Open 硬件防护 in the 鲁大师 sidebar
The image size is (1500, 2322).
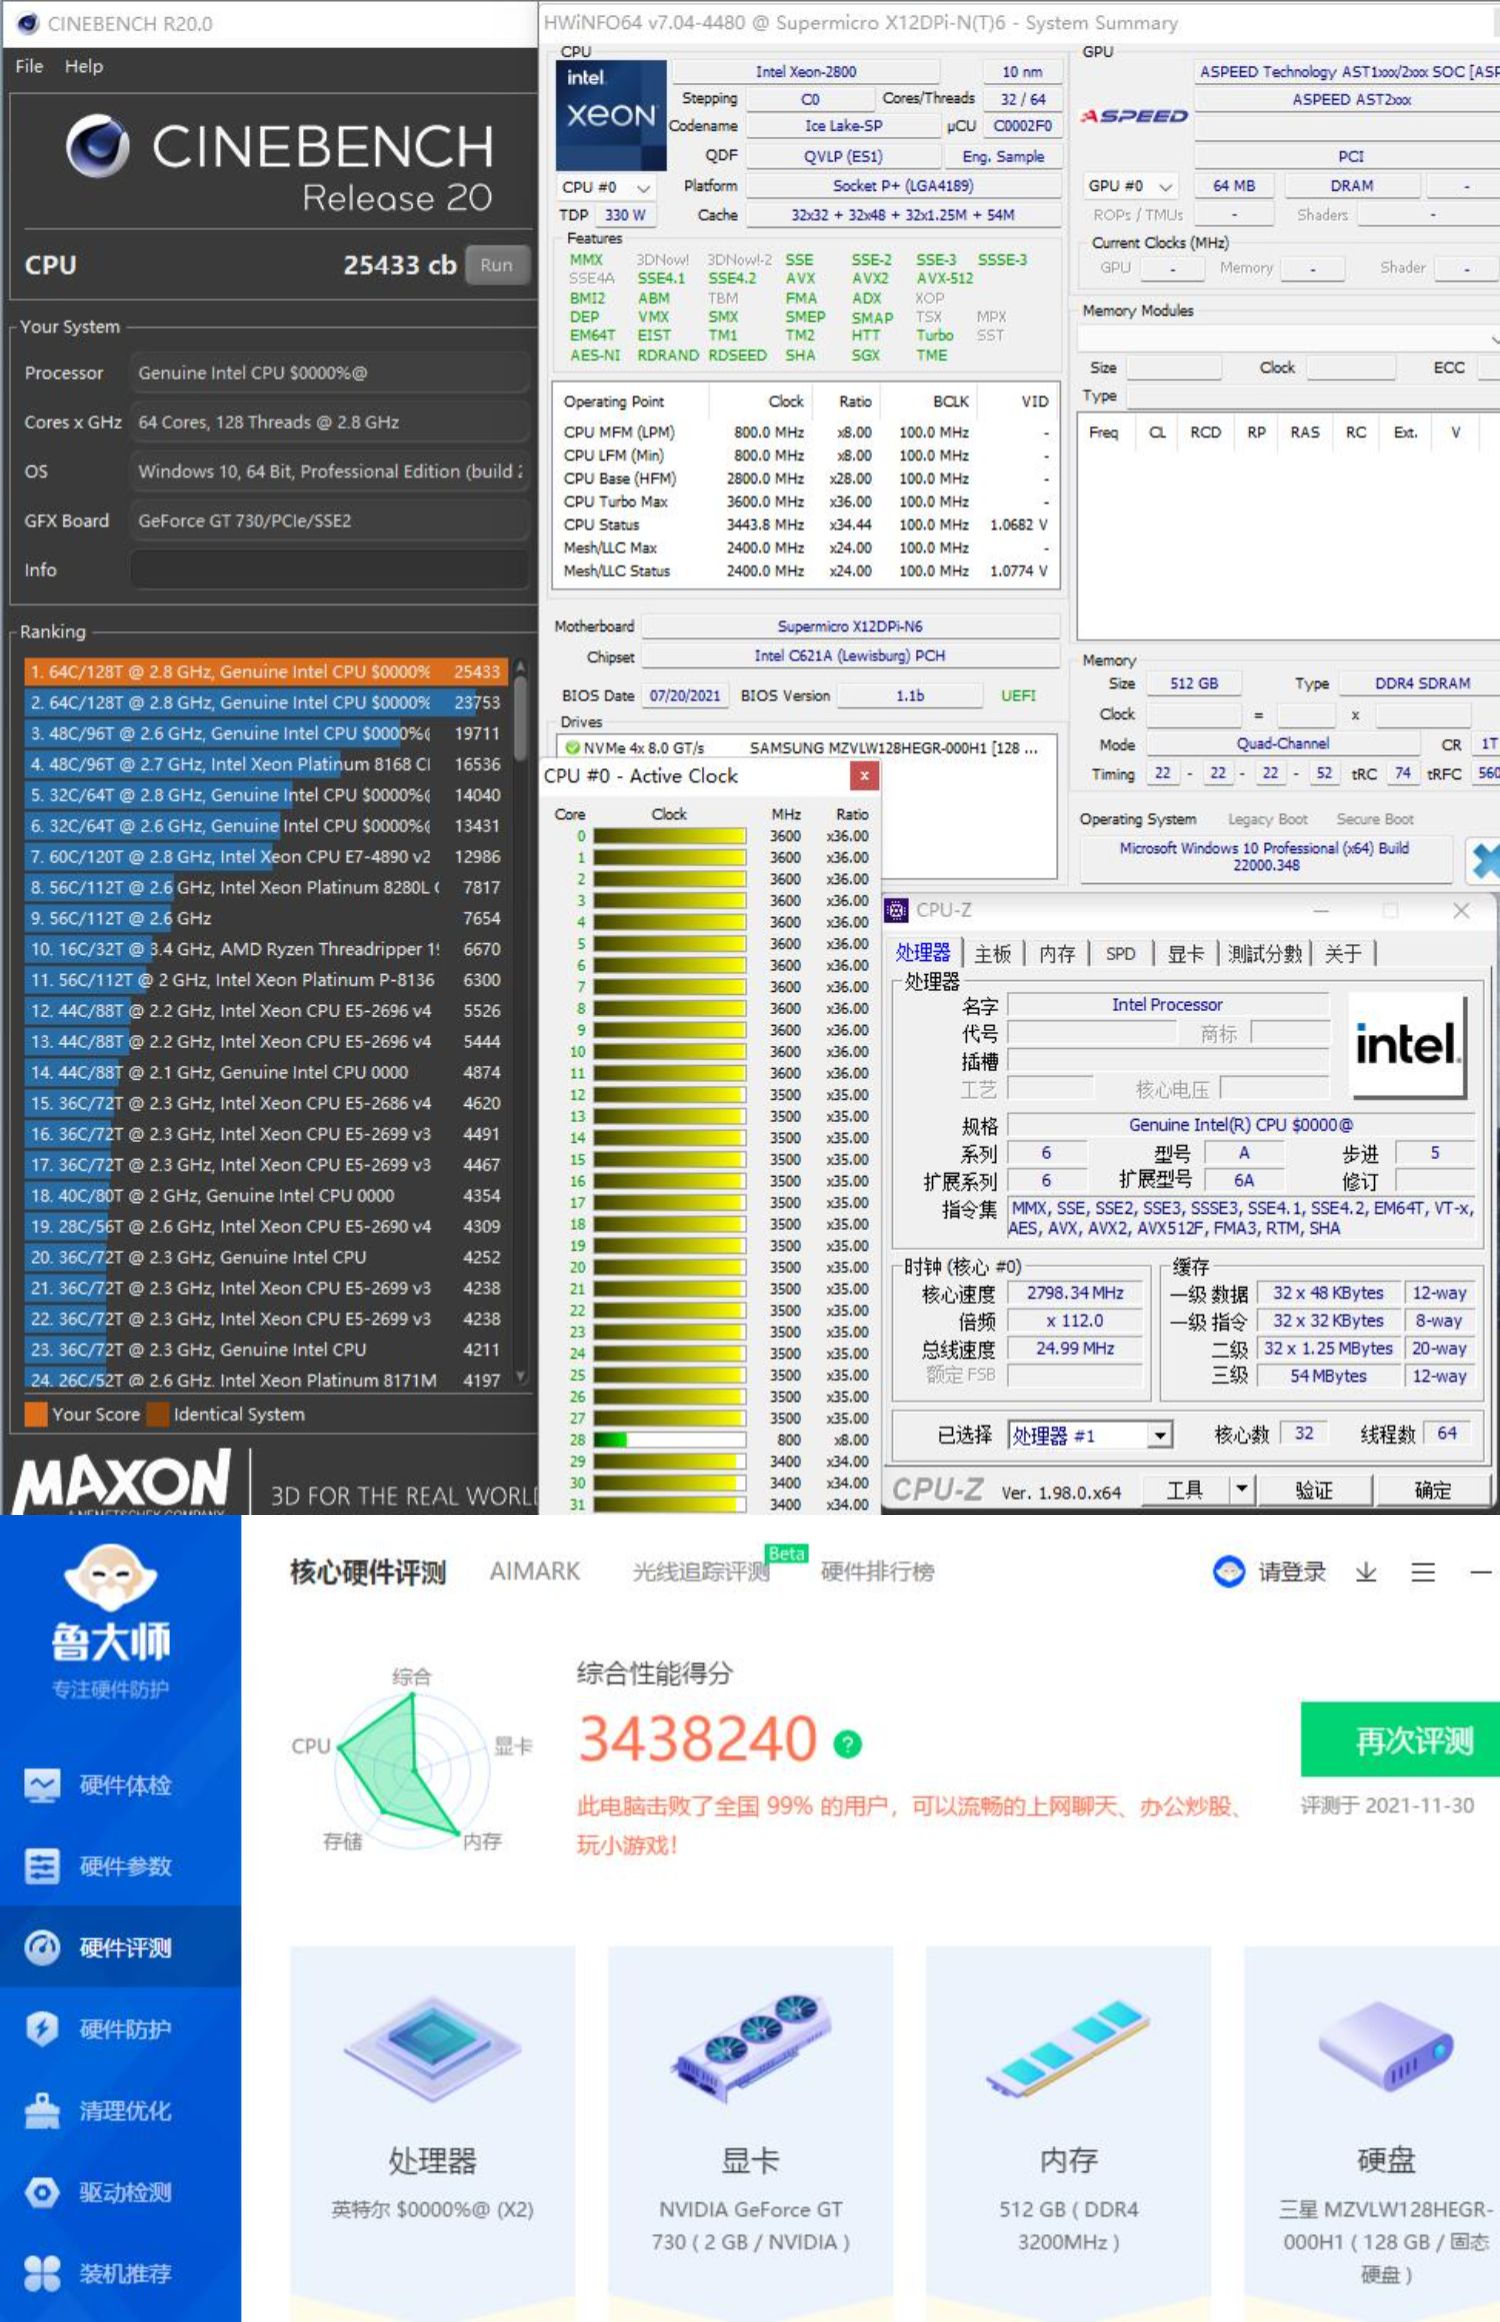[x=120, y=2029]
